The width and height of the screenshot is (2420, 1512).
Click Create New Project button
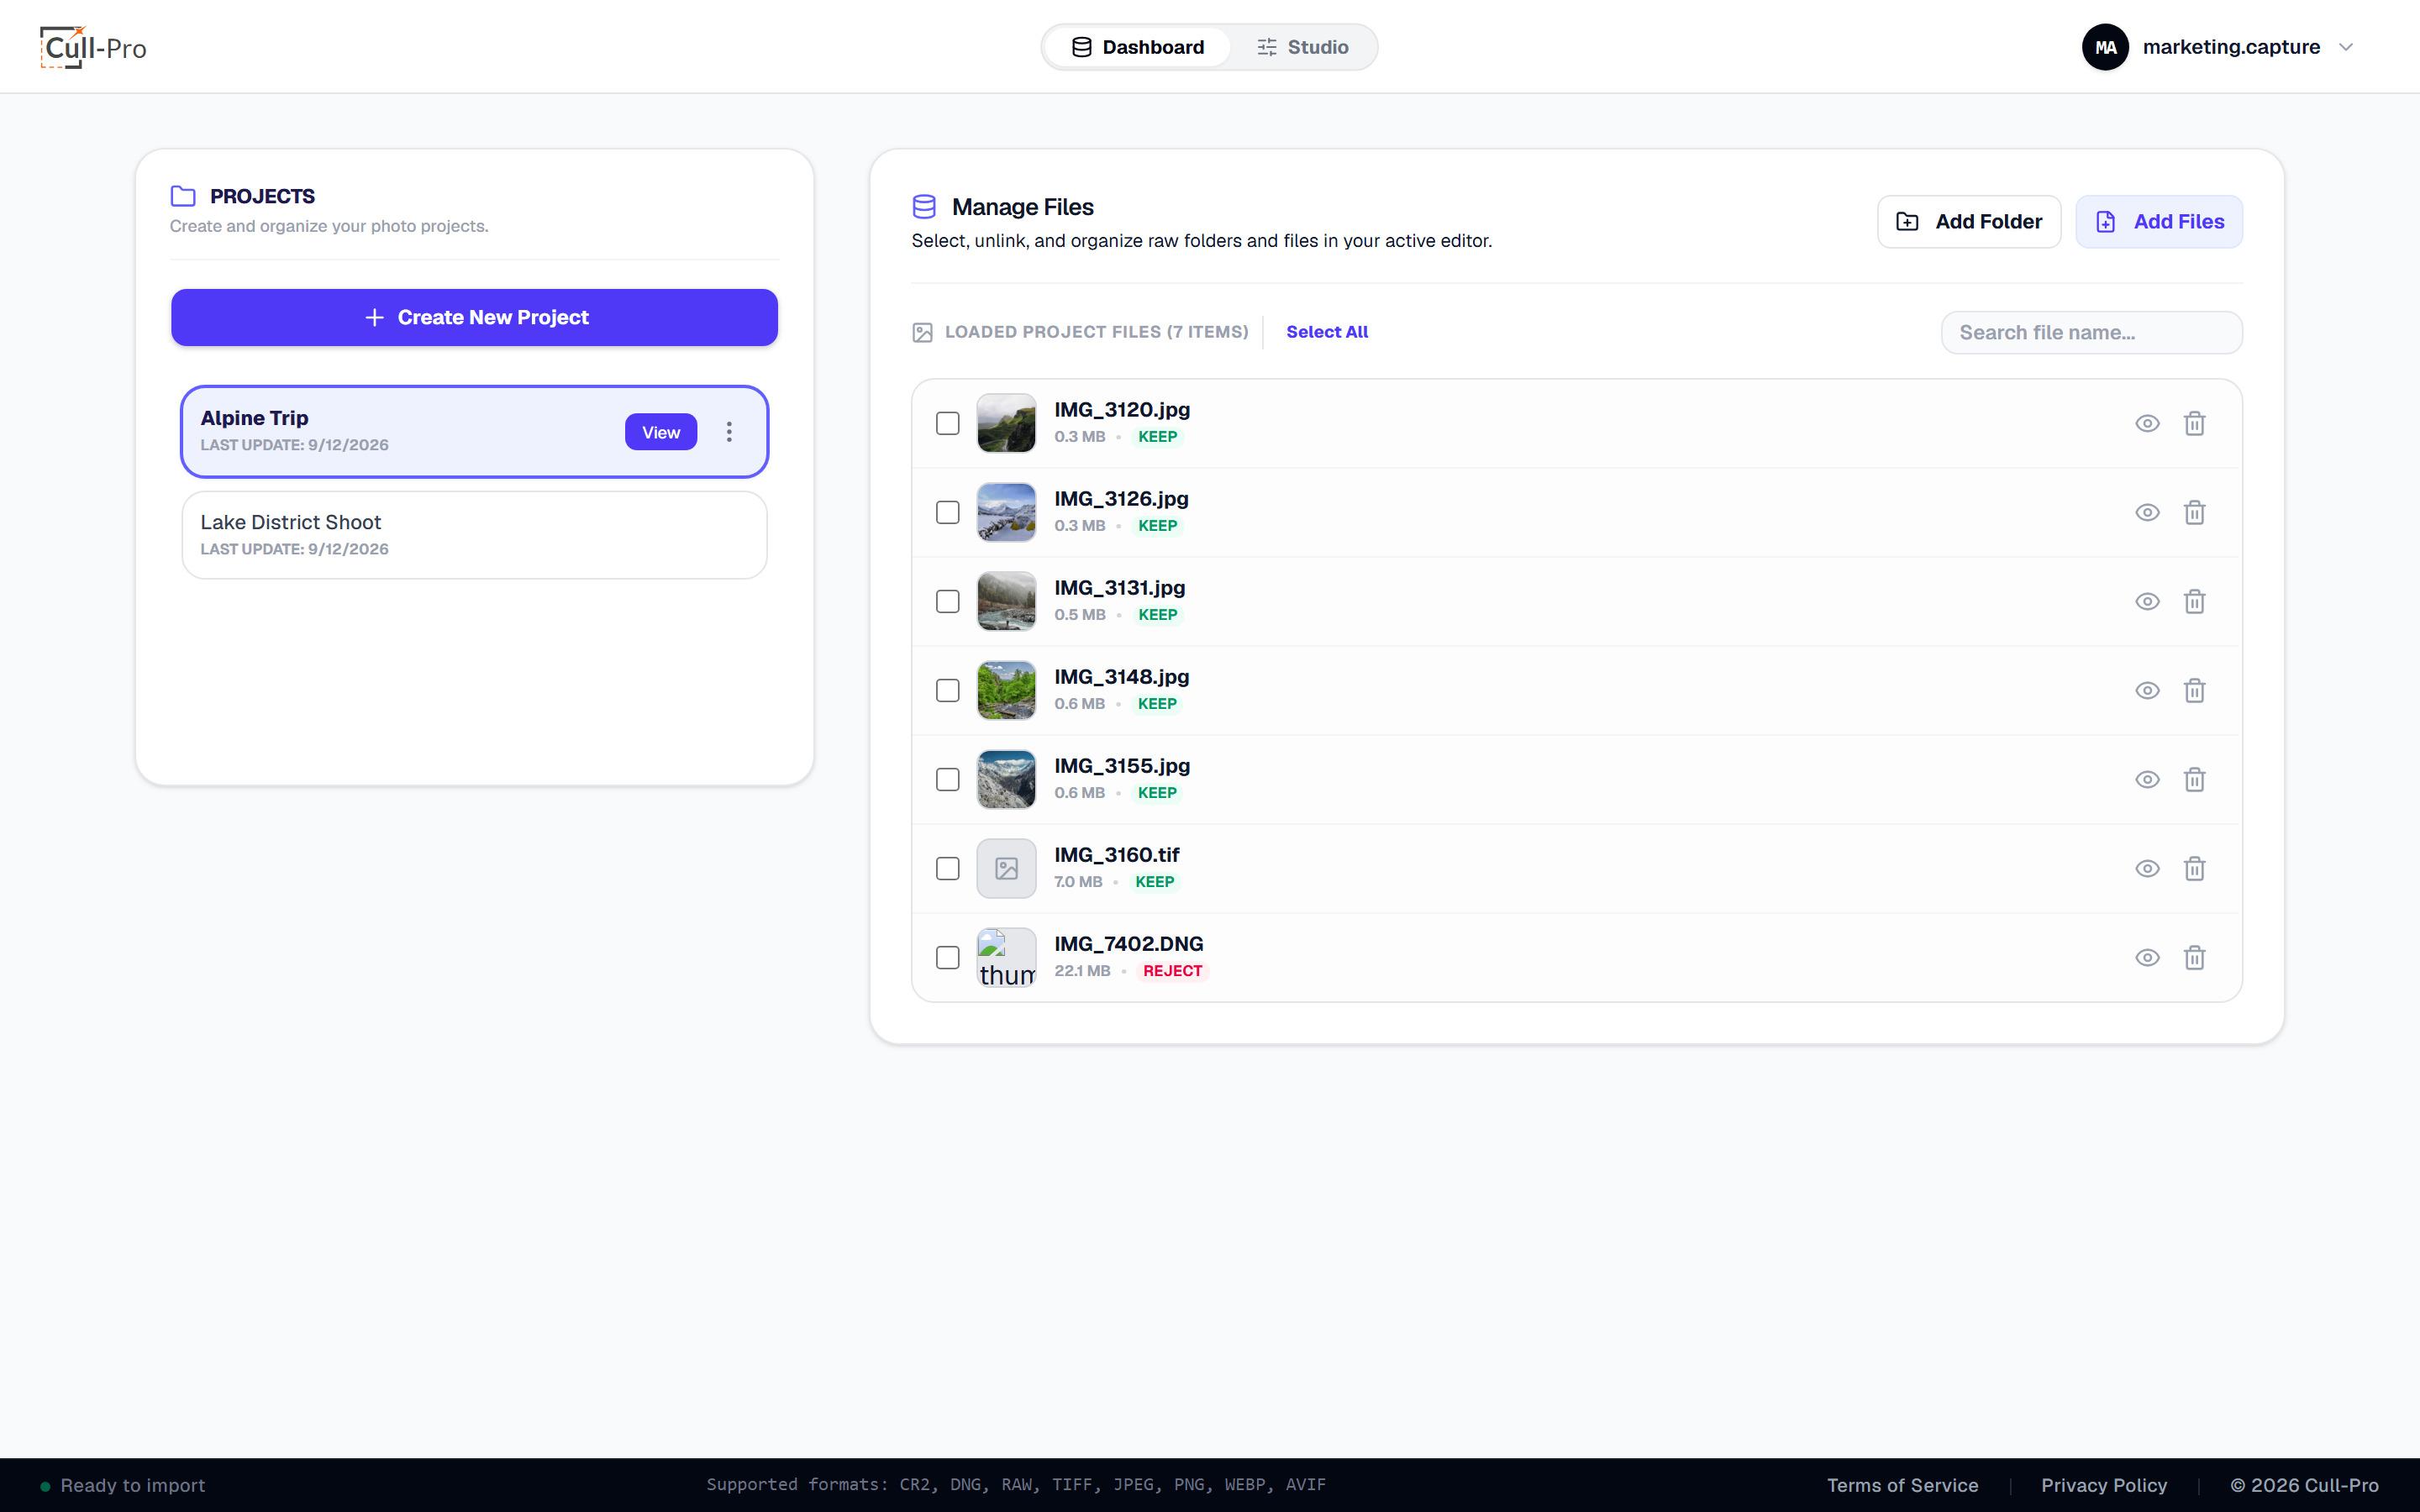coord(474,317)
